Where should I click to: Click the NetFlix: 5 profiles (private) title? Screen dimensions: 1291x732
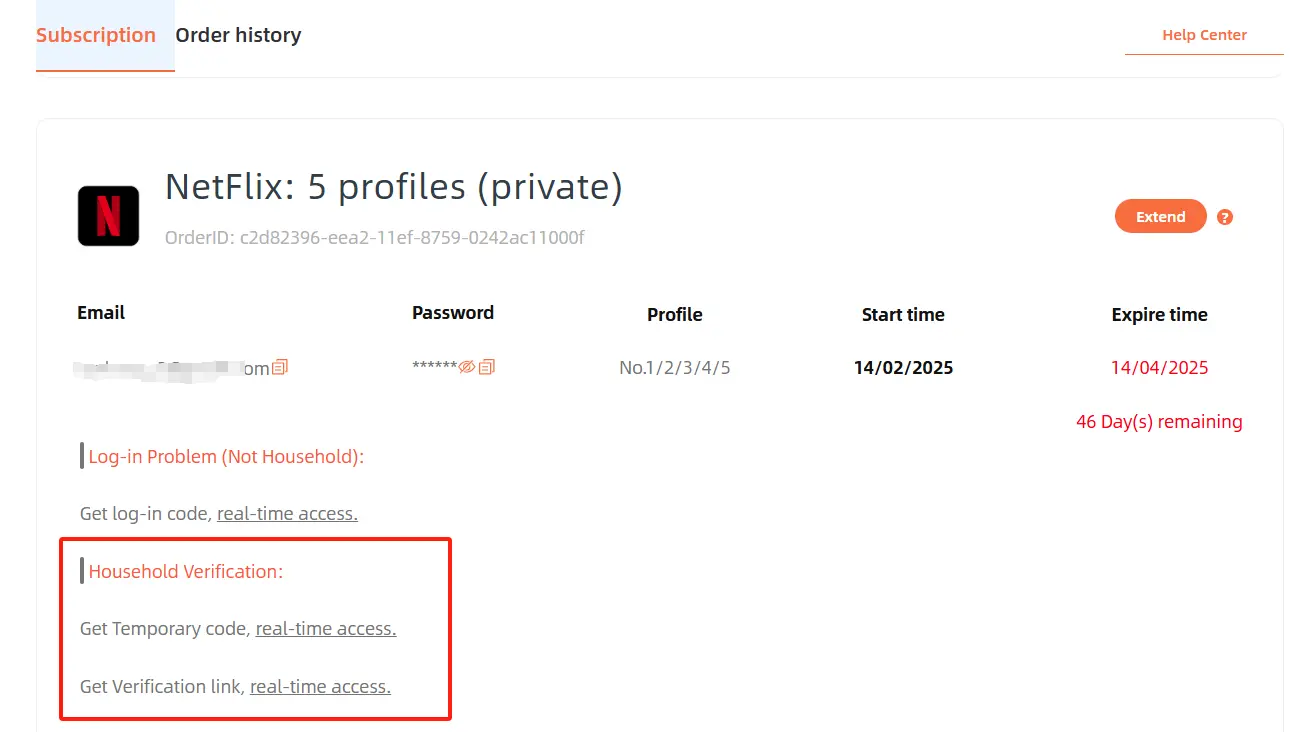394,187
